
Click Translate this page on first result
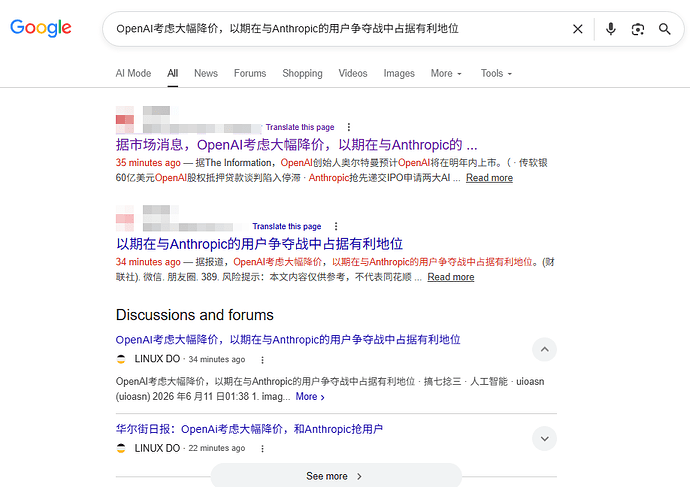point(300,127)
